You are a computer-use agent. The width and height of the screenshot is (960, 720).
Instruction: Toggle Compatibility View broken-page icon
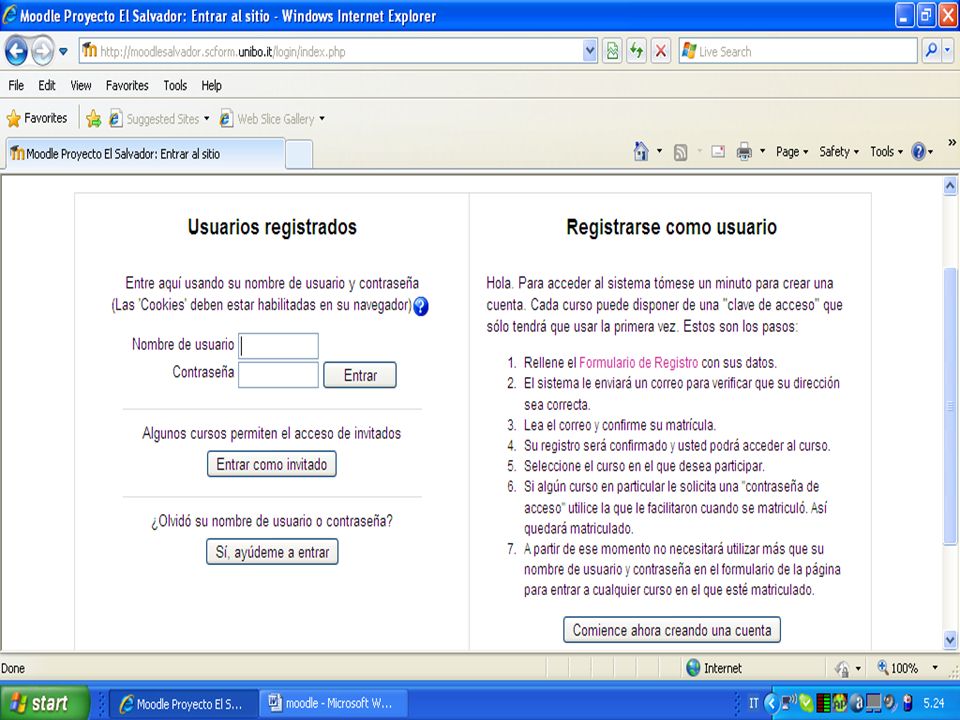pyautogui.click(x=612, y=51)
